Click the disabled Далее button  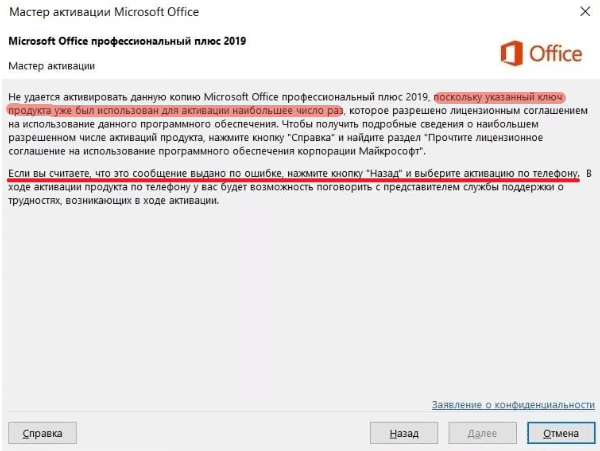click(x=482, y=433)
